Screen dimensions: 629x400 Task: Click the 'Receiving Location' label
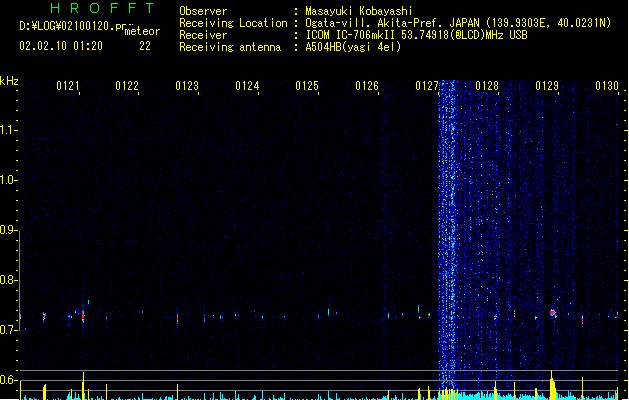click(233, 23)
